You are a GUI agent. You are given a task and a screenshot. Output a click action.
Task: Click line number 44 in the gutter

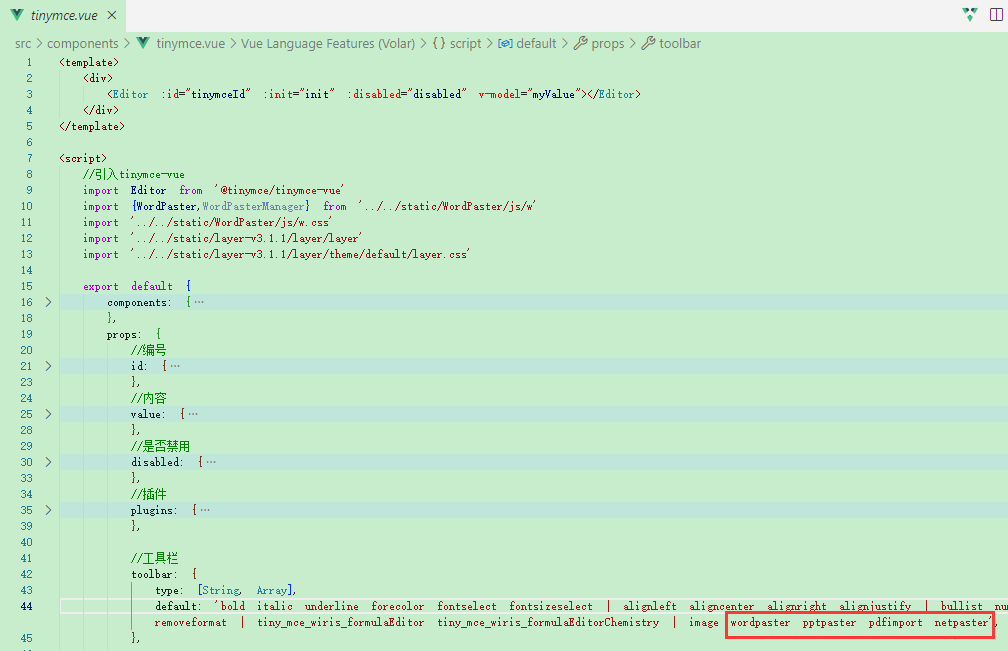pos(26,606)
